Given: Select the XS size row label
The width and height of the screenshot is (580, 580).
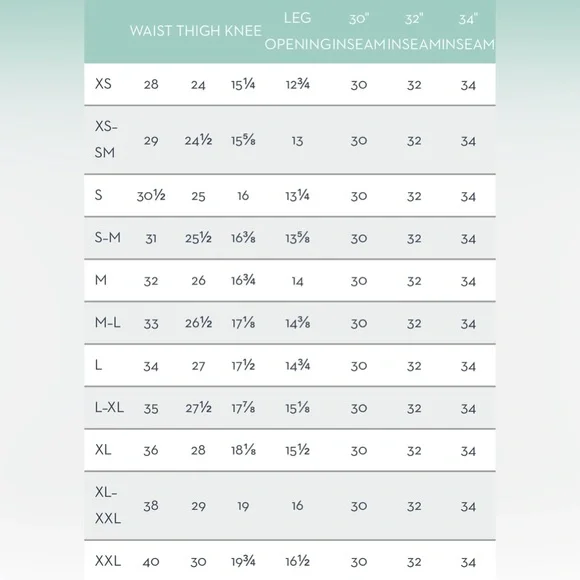Looking at the screenshot, I should (x=103, y=84).
